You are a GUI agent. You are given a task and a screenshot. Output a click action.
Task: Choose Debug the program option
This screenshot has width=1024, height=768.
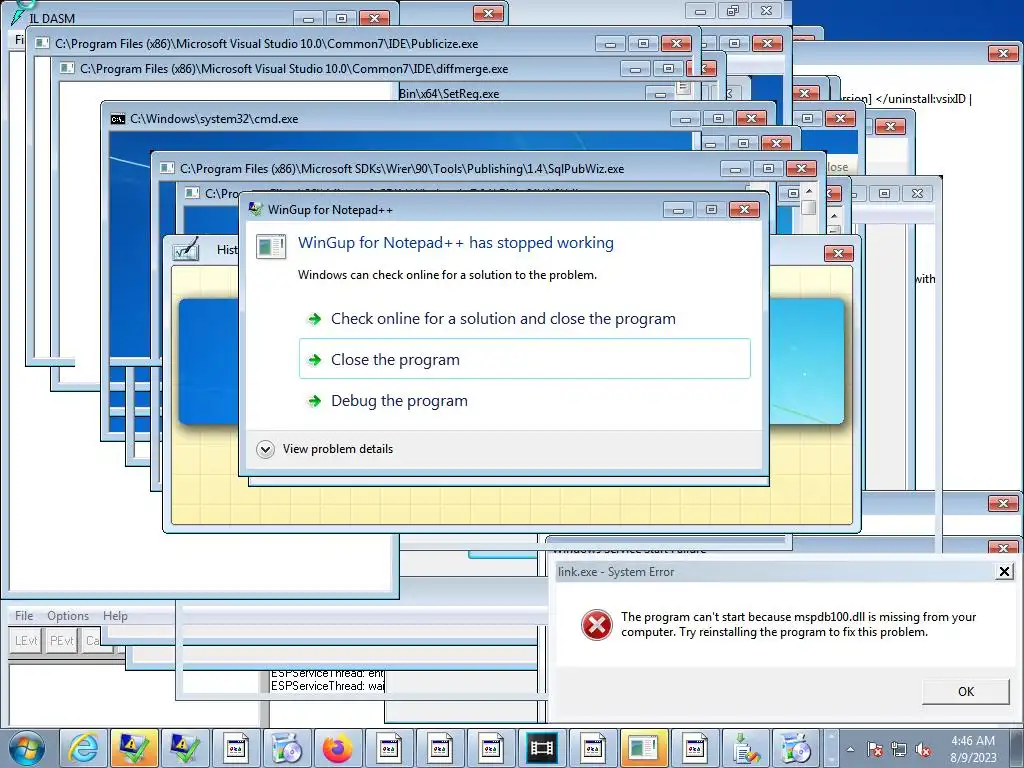(x=524, y=400)
